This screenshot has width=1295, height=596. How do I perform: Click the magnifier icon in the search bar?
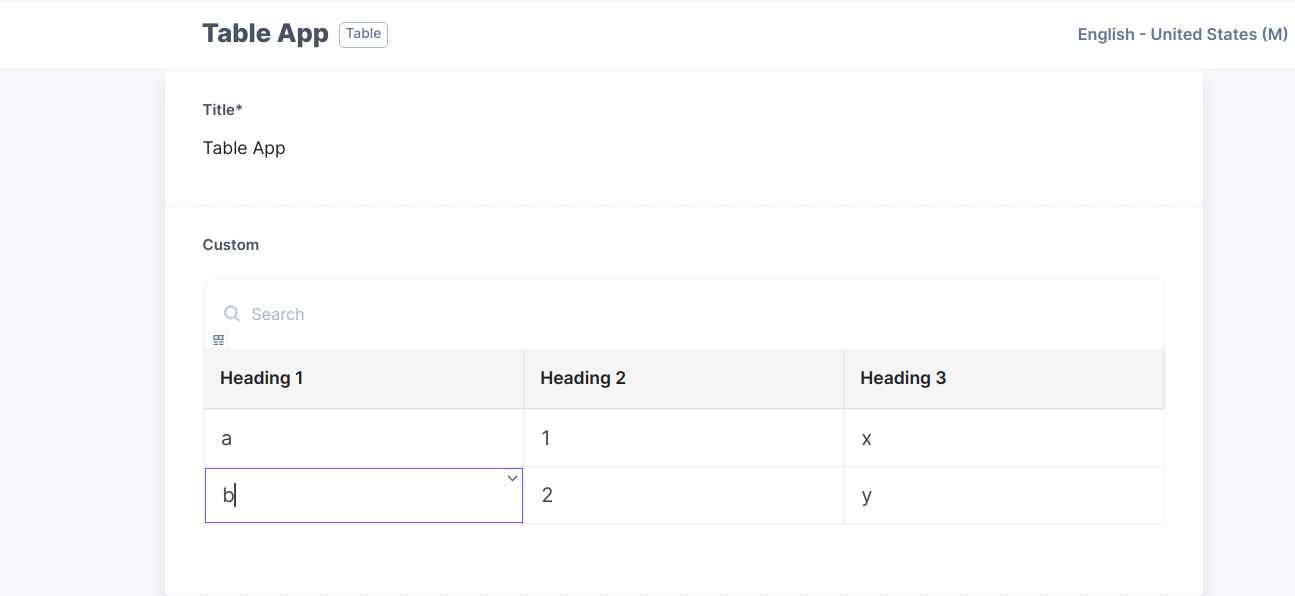[x=232, y=314]
